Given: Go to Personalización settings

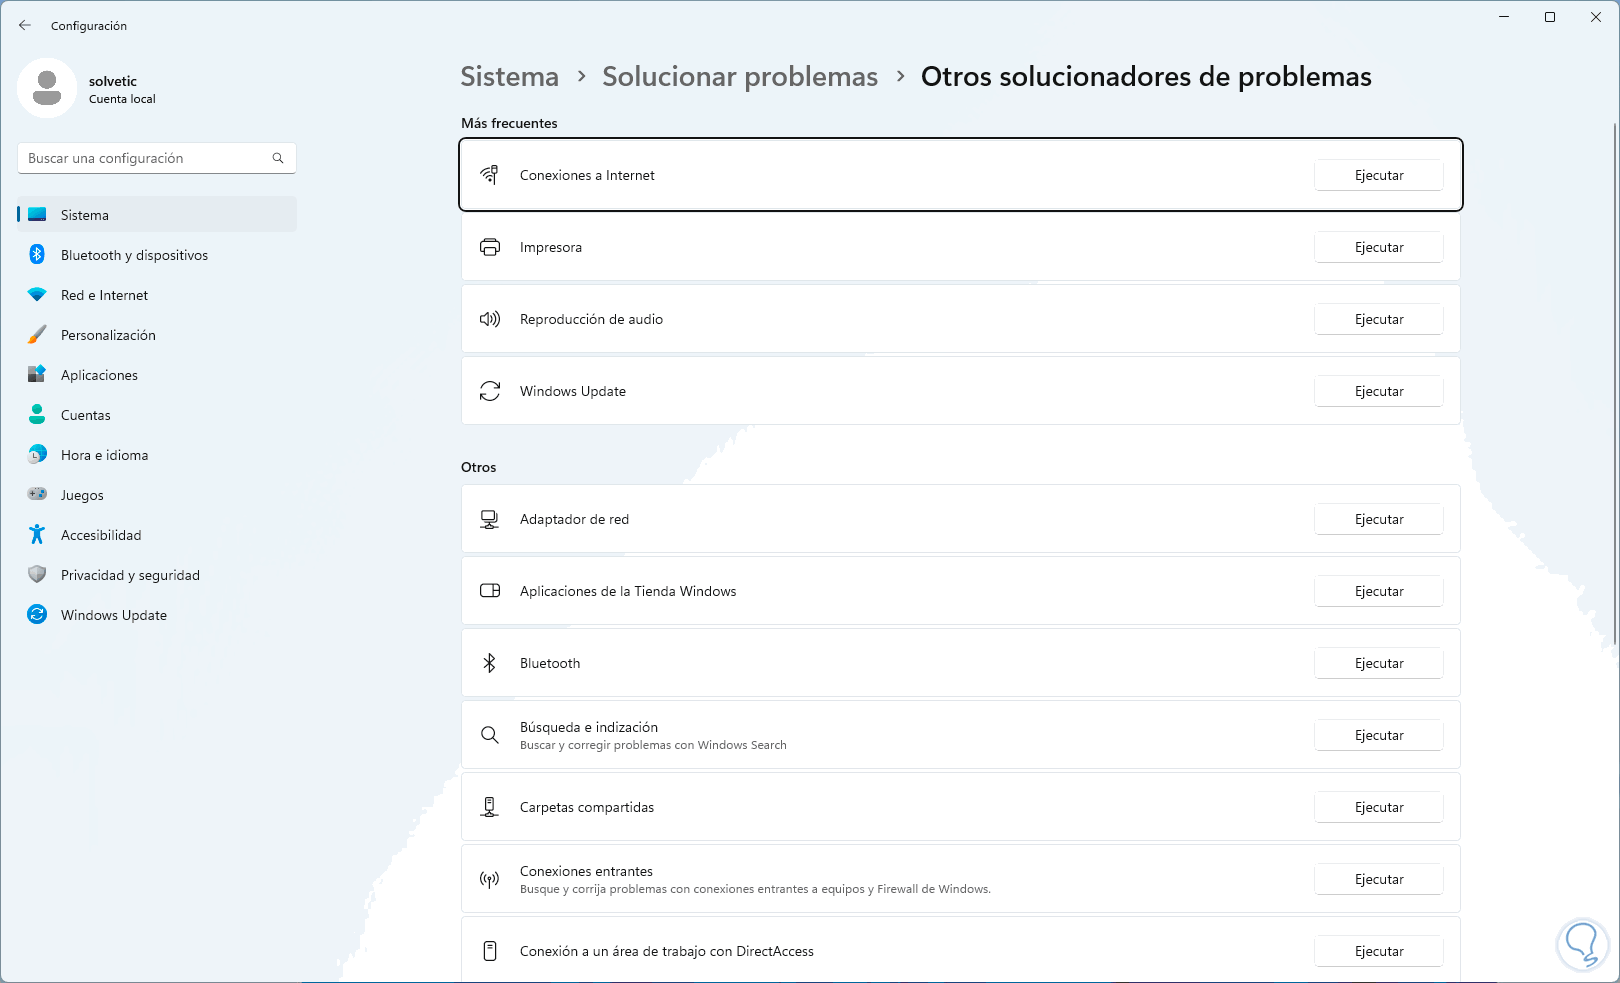Looking at the screenshot, I should pos(108,335).
